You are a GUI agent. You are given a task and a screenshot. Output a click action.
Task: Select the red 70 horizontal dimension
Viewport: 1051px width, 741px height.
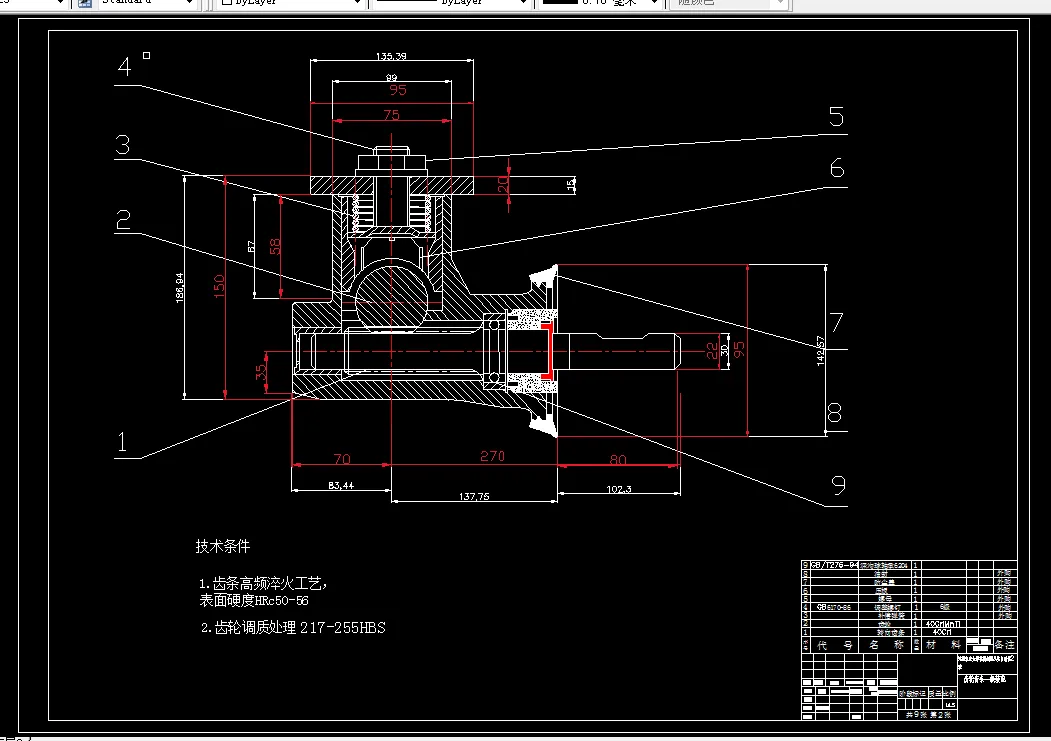point(342,459)
